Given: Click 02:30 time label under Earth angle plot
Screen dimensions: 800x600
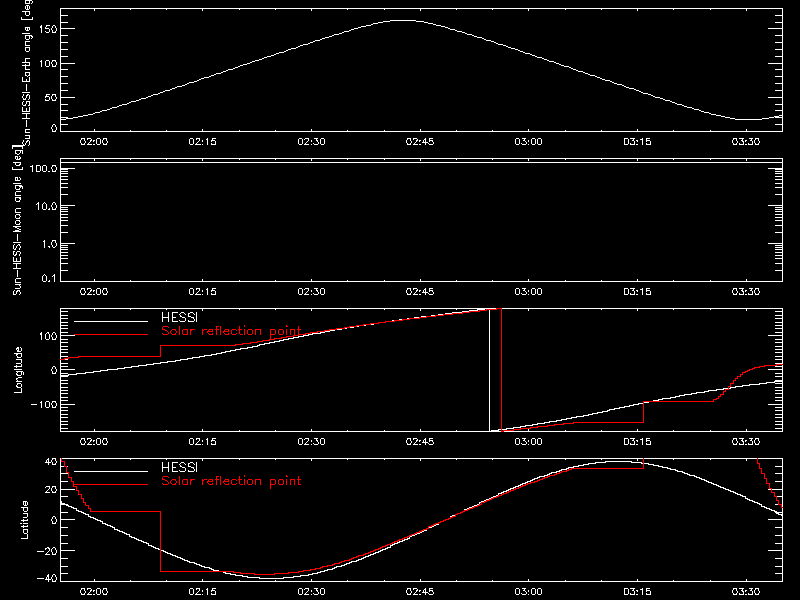Looking at the screenshot, I should pyautogui.click(x=311, y=142).
